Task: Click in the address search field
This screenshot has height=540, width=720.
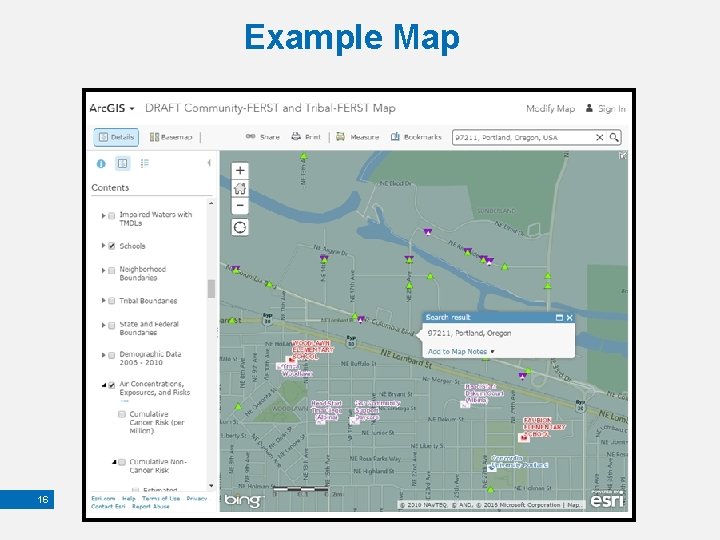Action: pos(523,137)
